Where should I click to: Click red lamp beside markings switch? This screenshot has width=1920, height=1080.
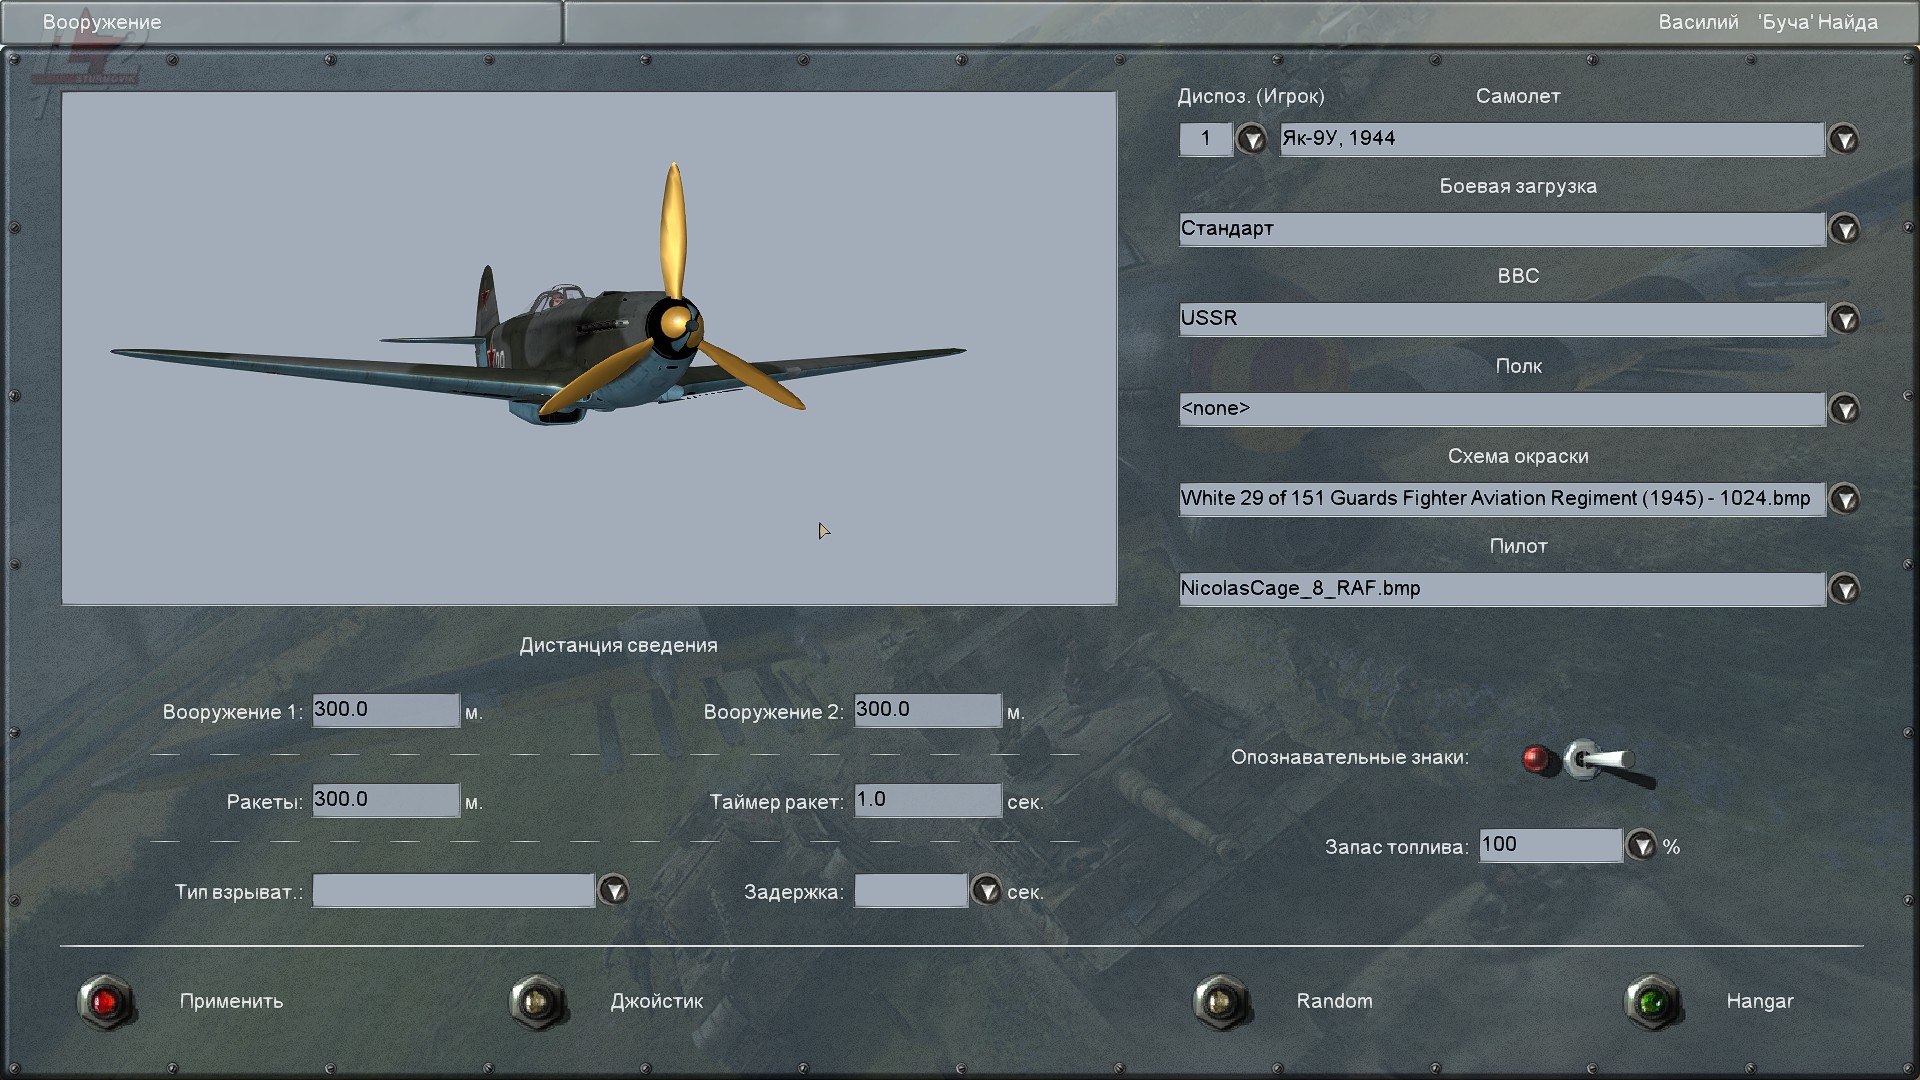[x=1536, y=759]
